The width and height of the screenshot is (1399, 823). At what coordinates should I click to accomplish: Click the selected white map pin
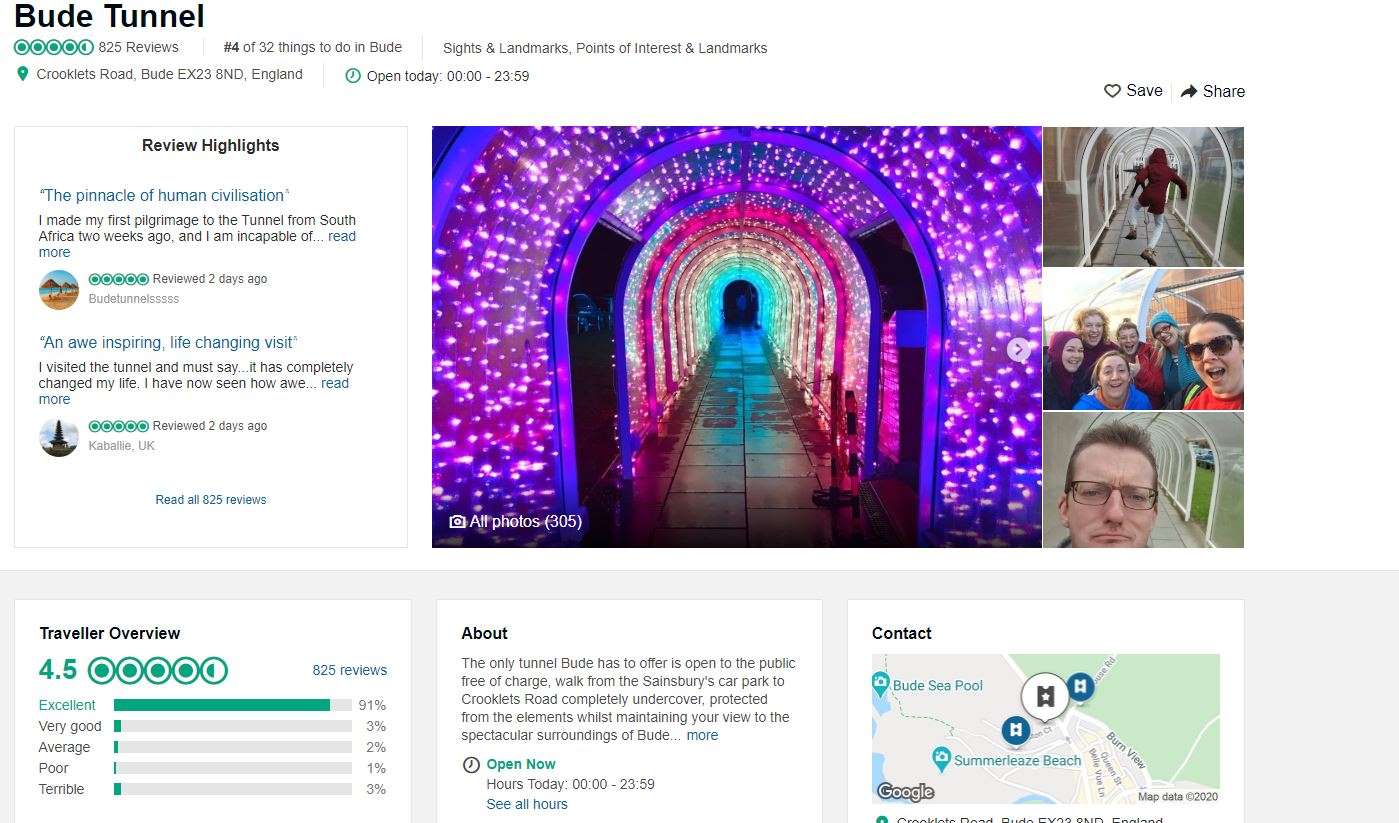coord(1045,697)
